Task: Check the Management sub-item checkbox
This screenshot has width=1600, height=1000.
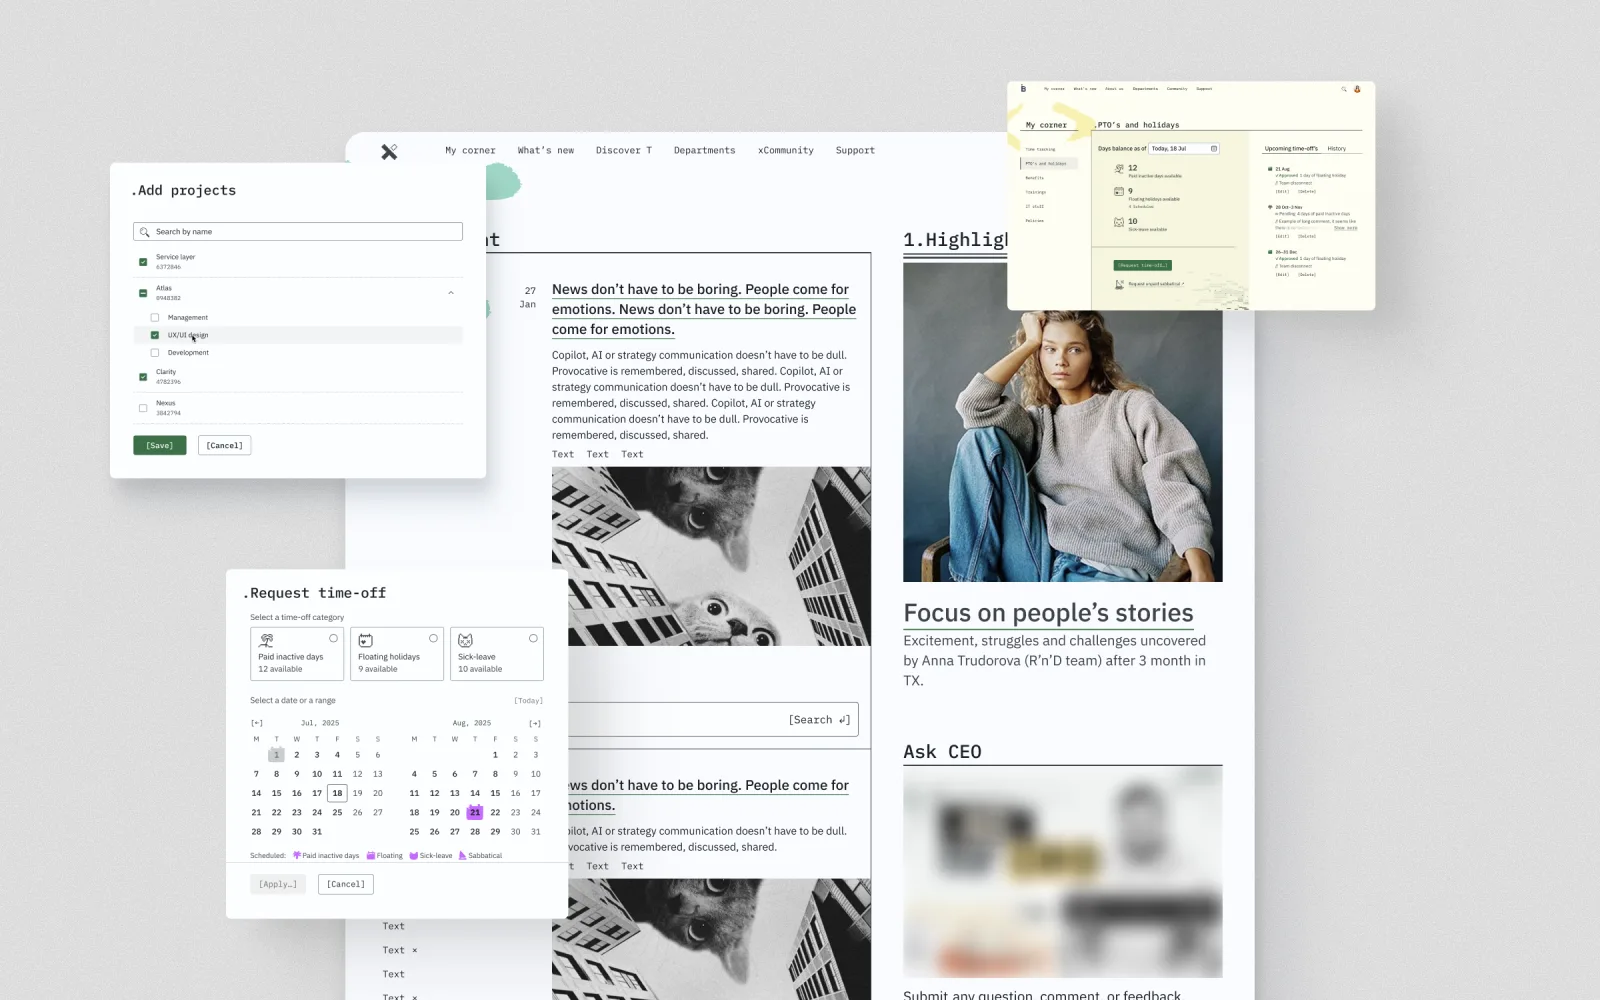Action: [x=155, y=318]
